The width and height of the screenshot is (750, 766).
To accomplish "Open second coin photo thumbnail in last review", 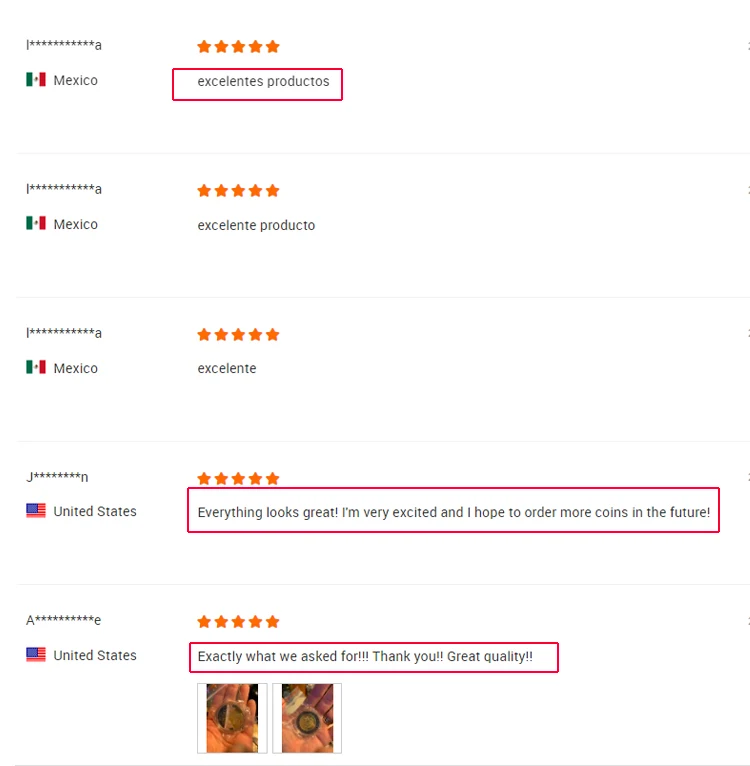I will 307,718.
